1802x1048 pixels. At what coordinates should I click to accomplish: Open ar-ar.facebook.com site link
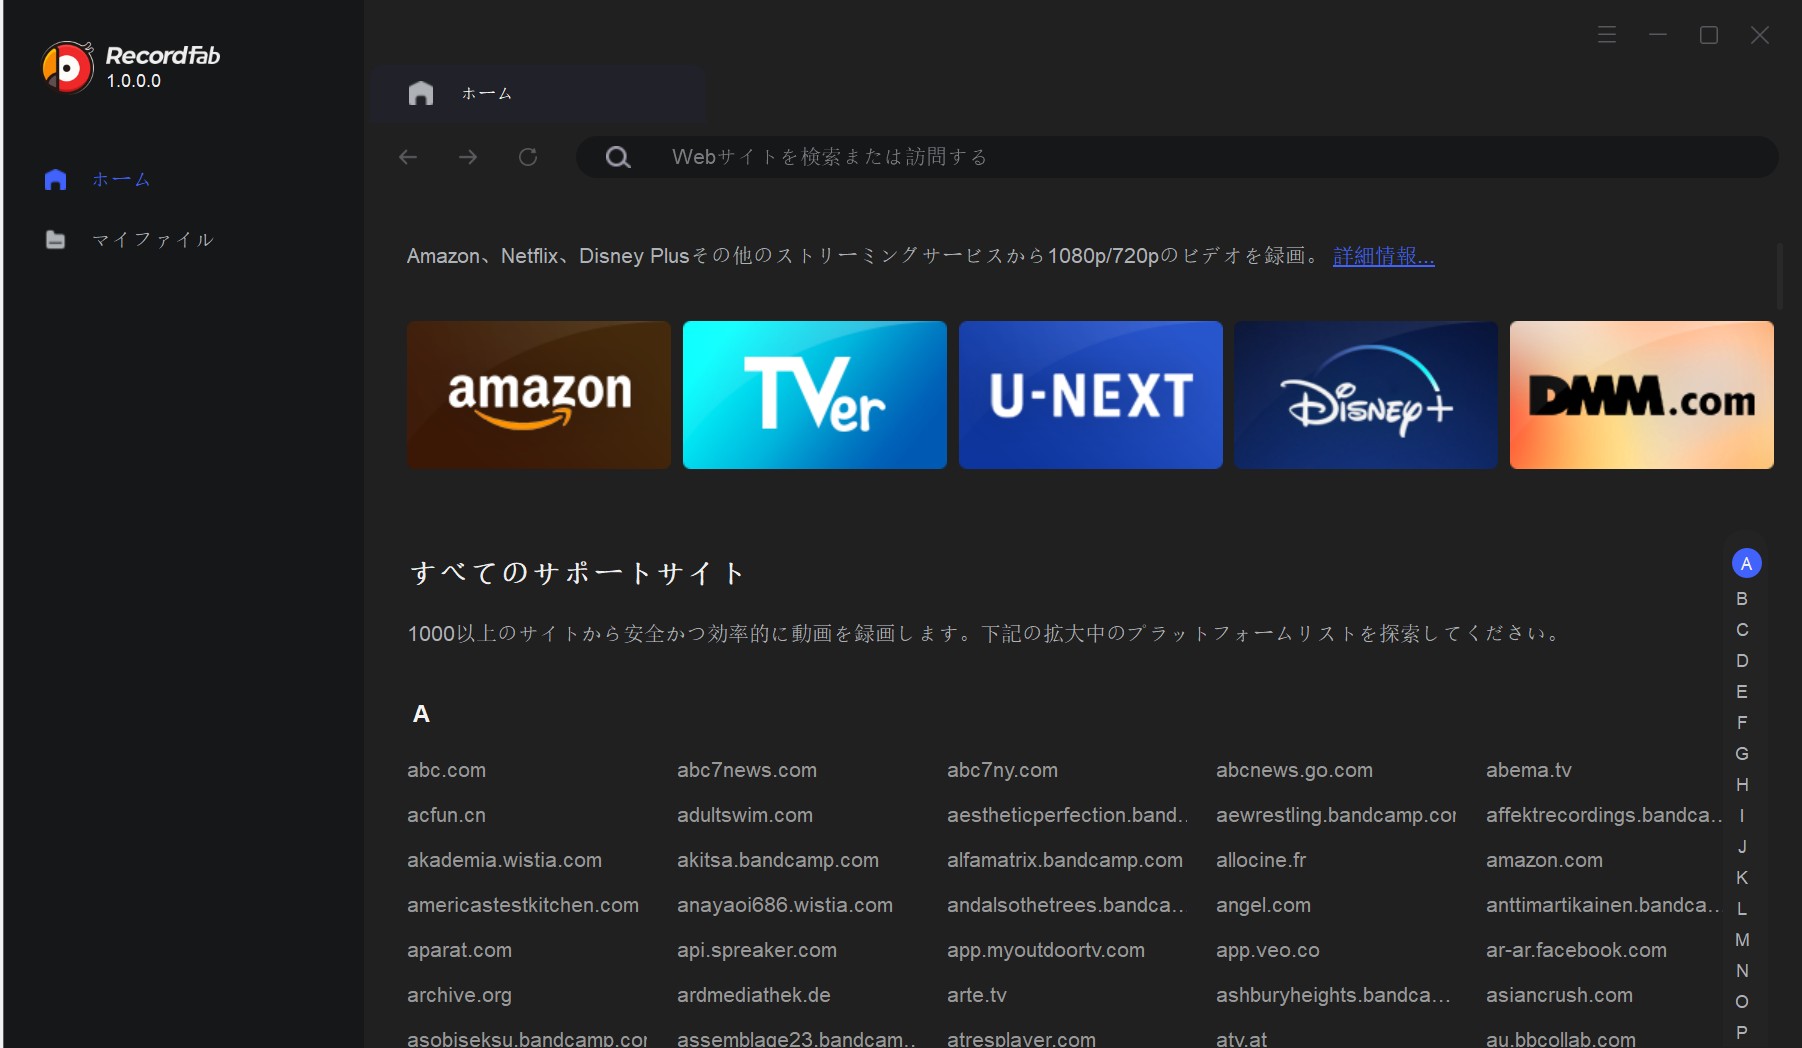[1576, 950]
